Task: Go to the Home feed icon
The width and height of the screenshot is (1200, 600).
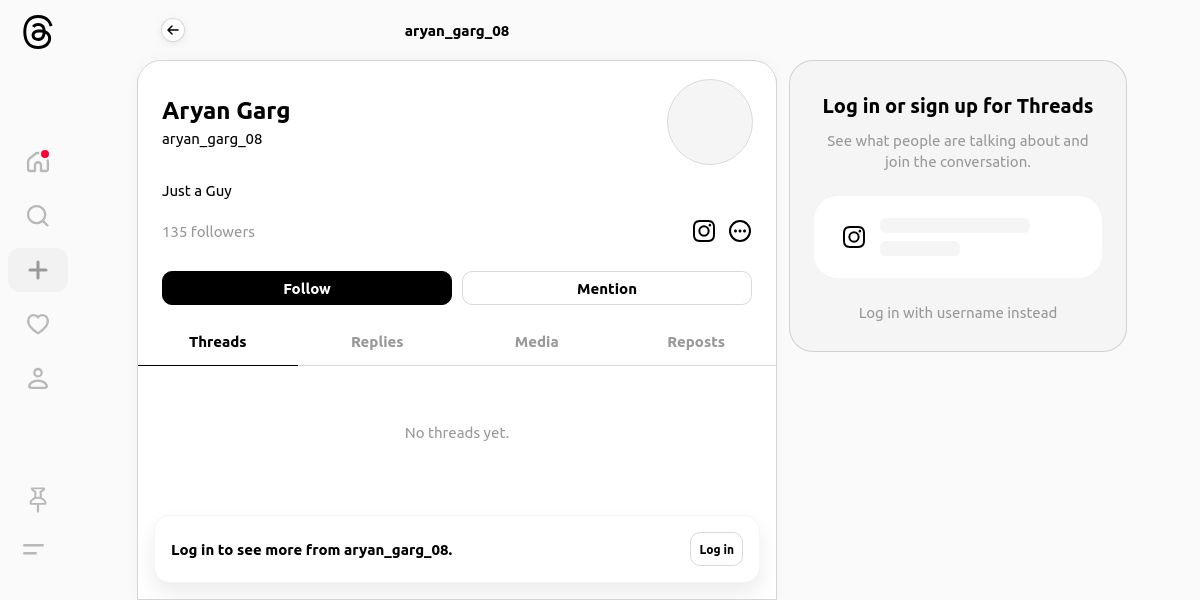Action: point(38,161)
